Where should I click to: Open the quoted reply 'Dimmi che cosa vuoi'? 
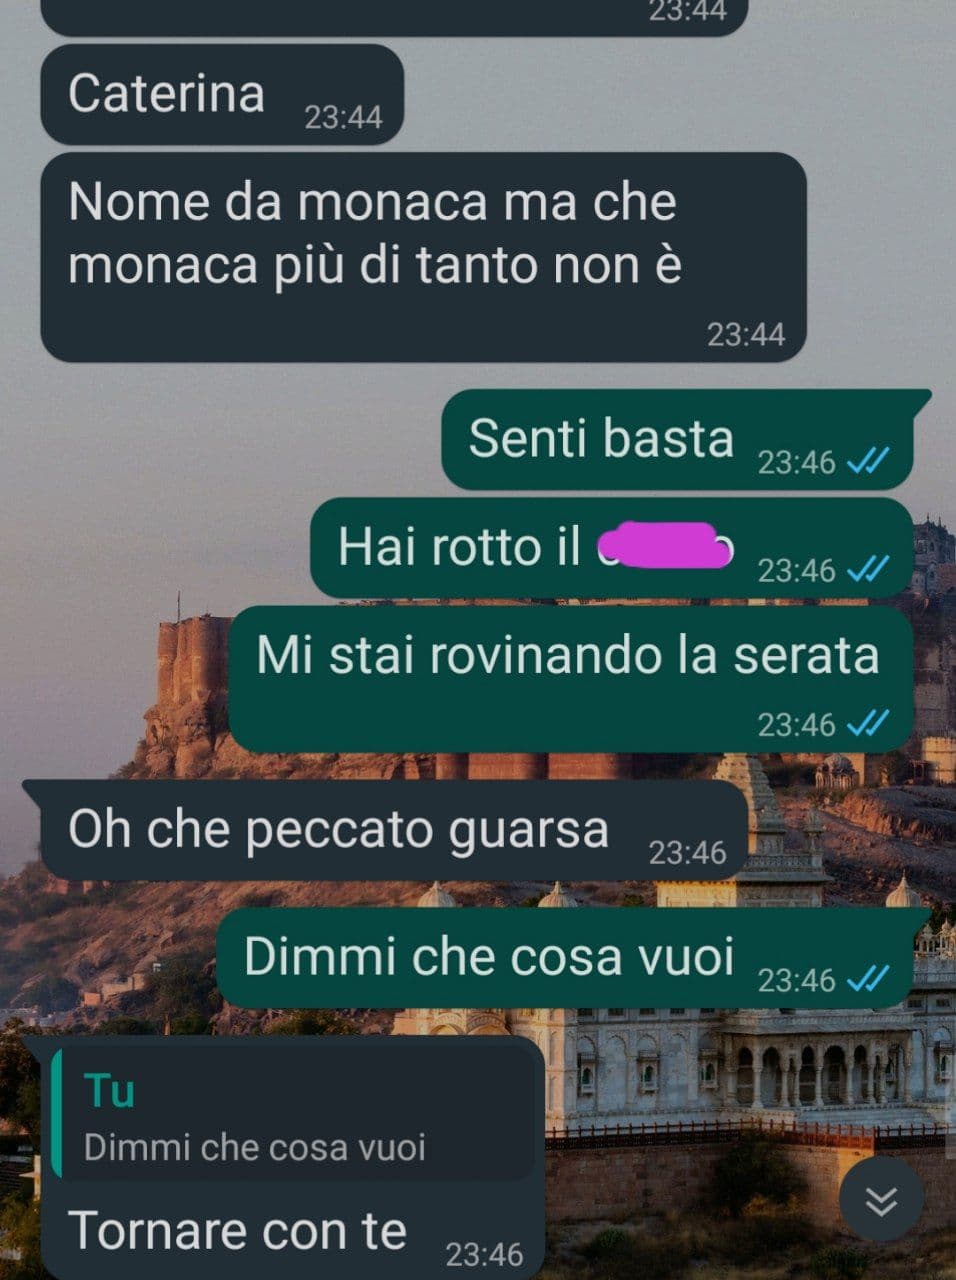pyautogui.click(x=293, y=1118)
